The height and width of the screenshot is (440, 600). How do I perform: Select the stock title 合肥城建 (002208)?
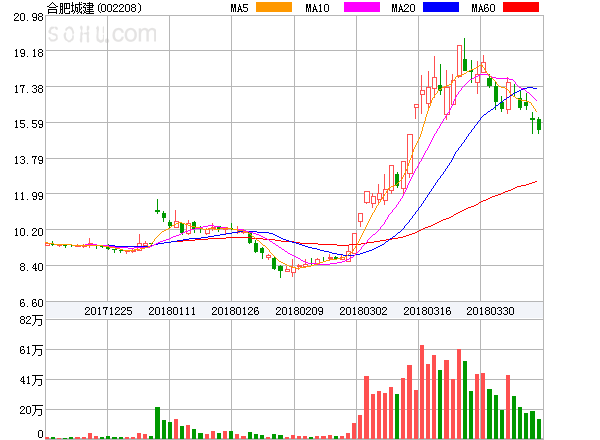[x=94, y=8]
